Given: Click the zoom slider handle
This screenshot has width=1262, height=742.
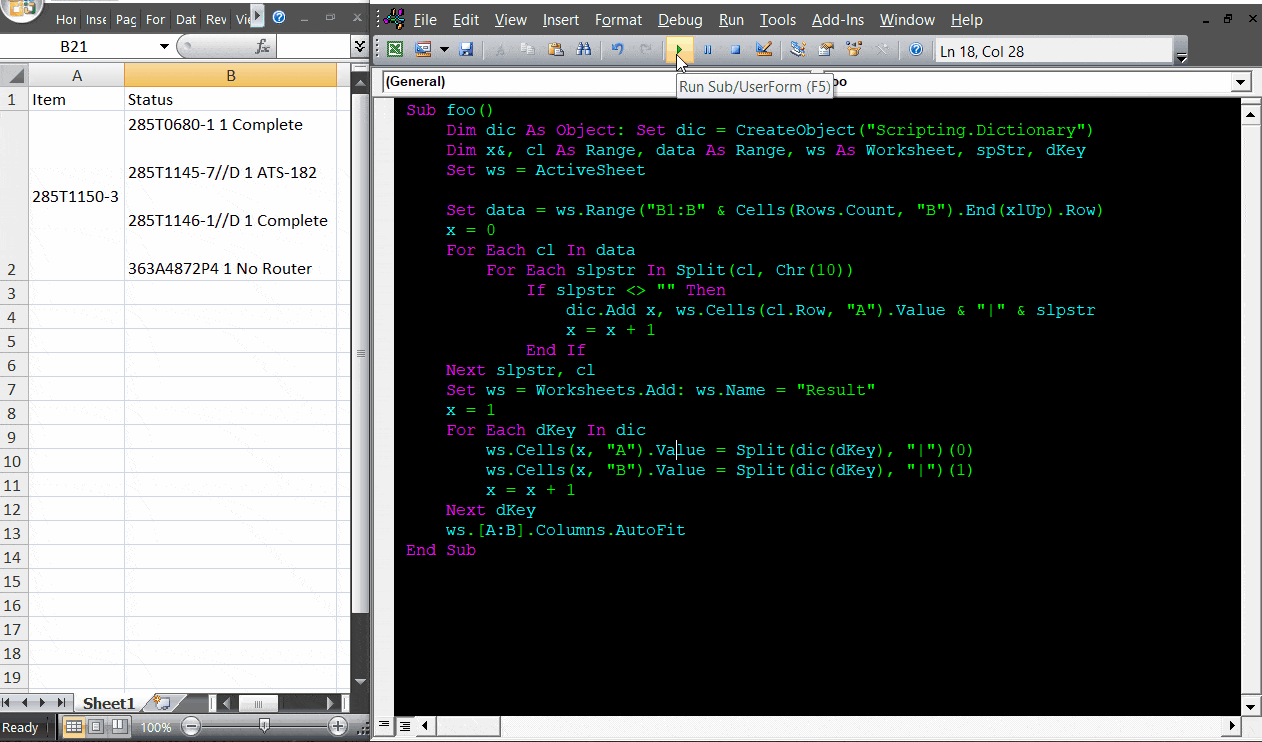Looking at the screenshot, I should click(x=264, y=727).
